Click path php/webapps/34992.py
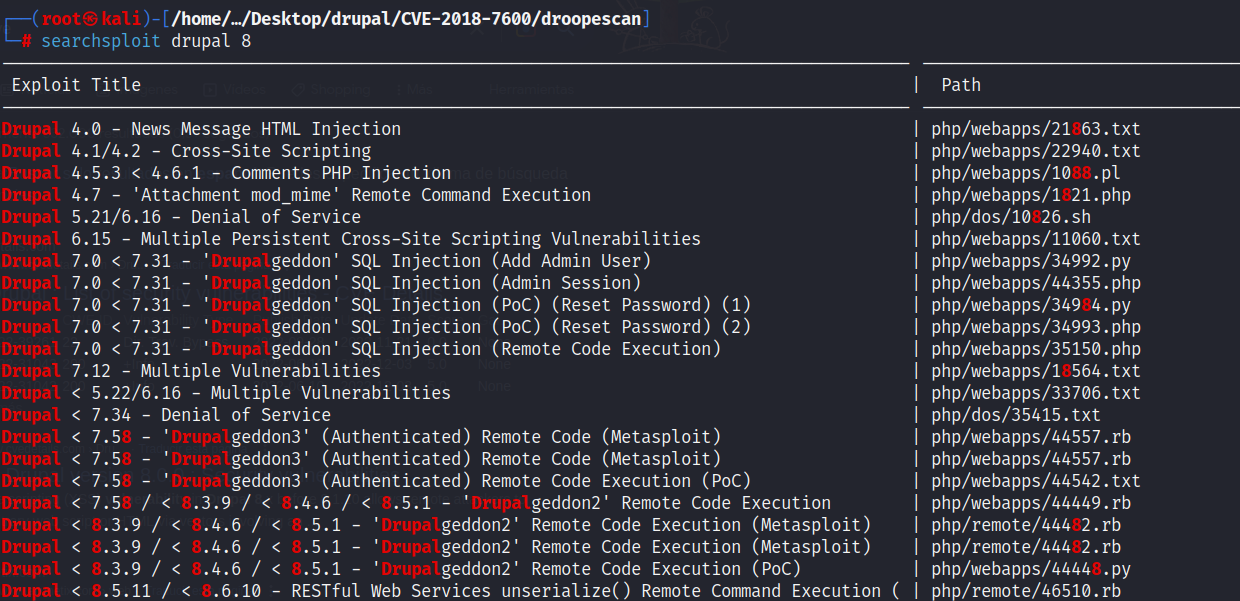 [x=1031, y=261]
